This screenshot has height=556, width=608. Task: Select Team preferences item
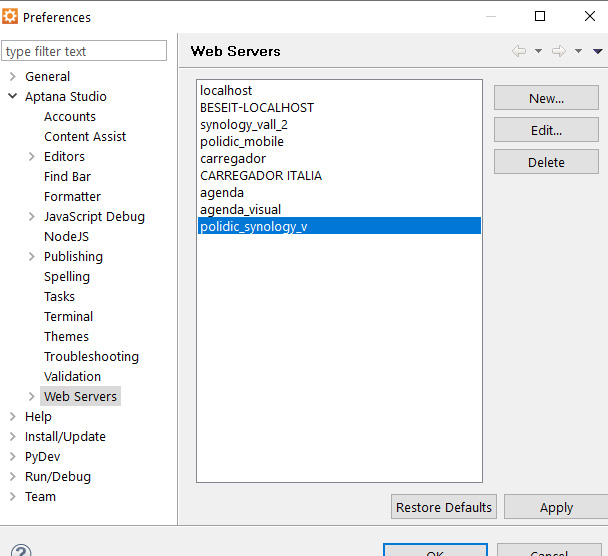(x=40, y=496)
